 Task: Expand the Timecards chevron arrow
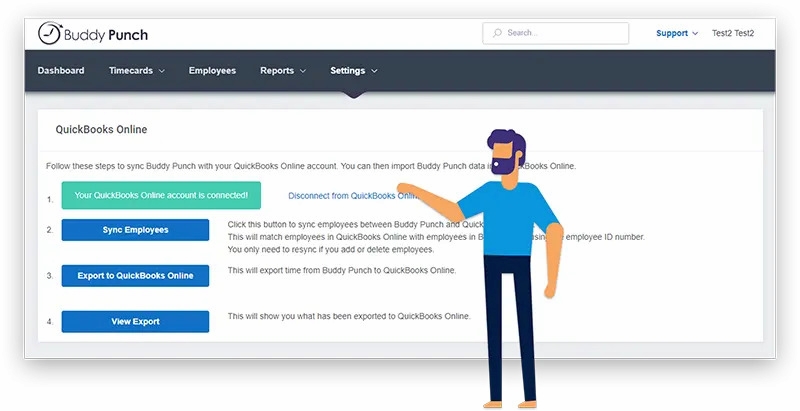pos(162,71)
